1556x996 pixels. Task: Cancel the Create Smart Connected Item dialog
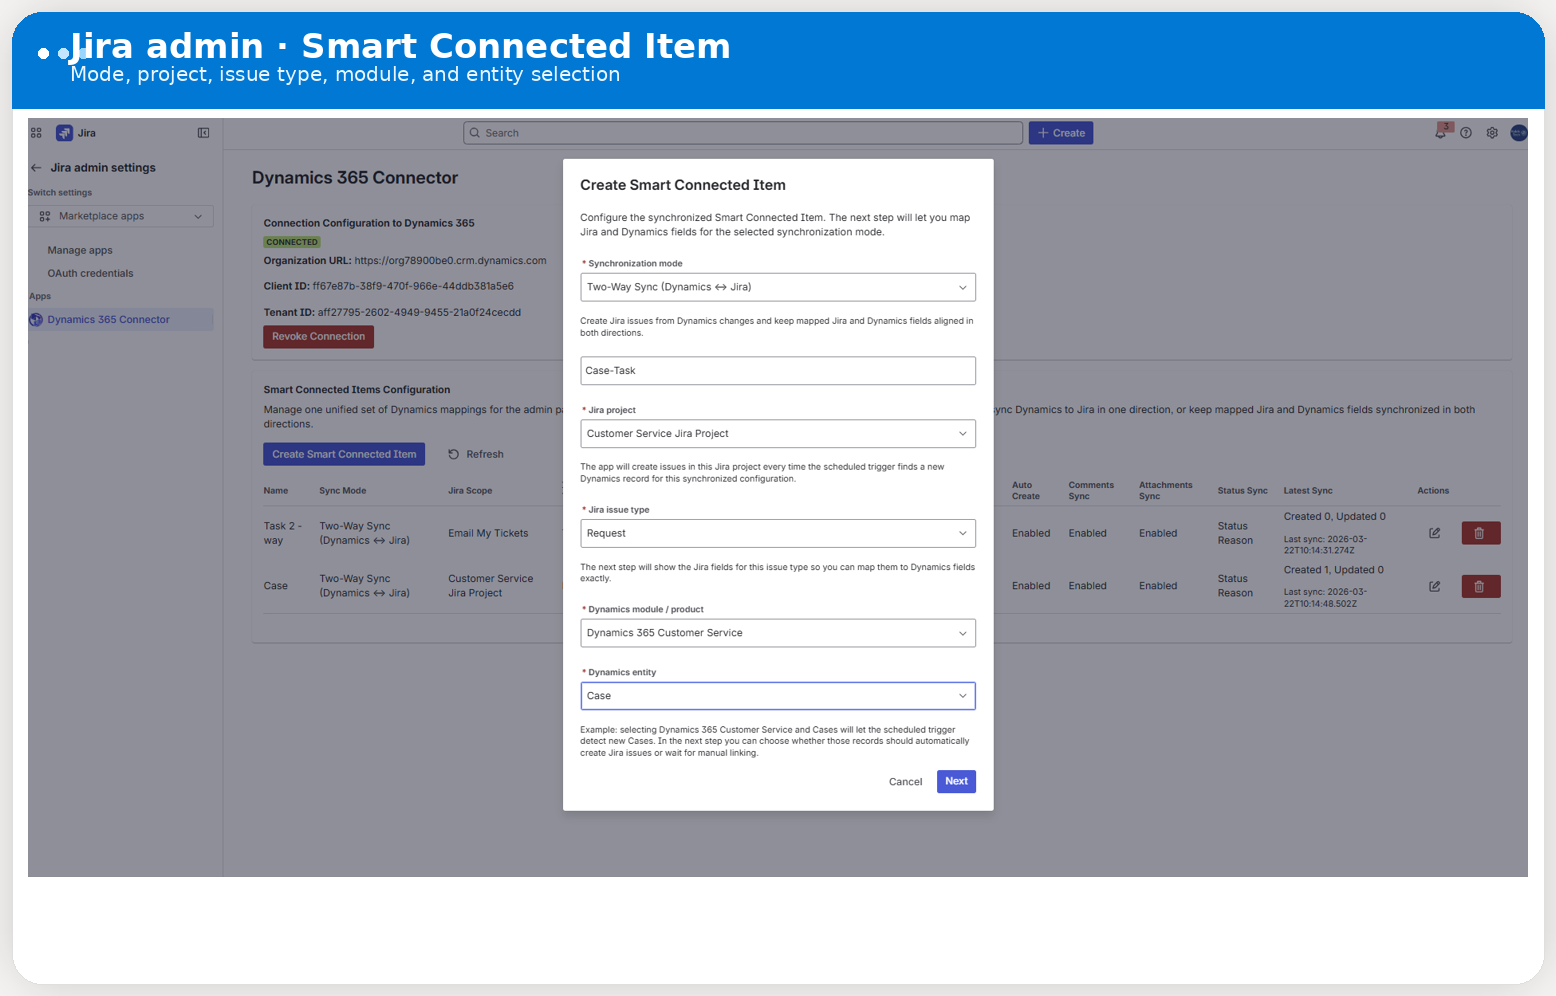905,781
